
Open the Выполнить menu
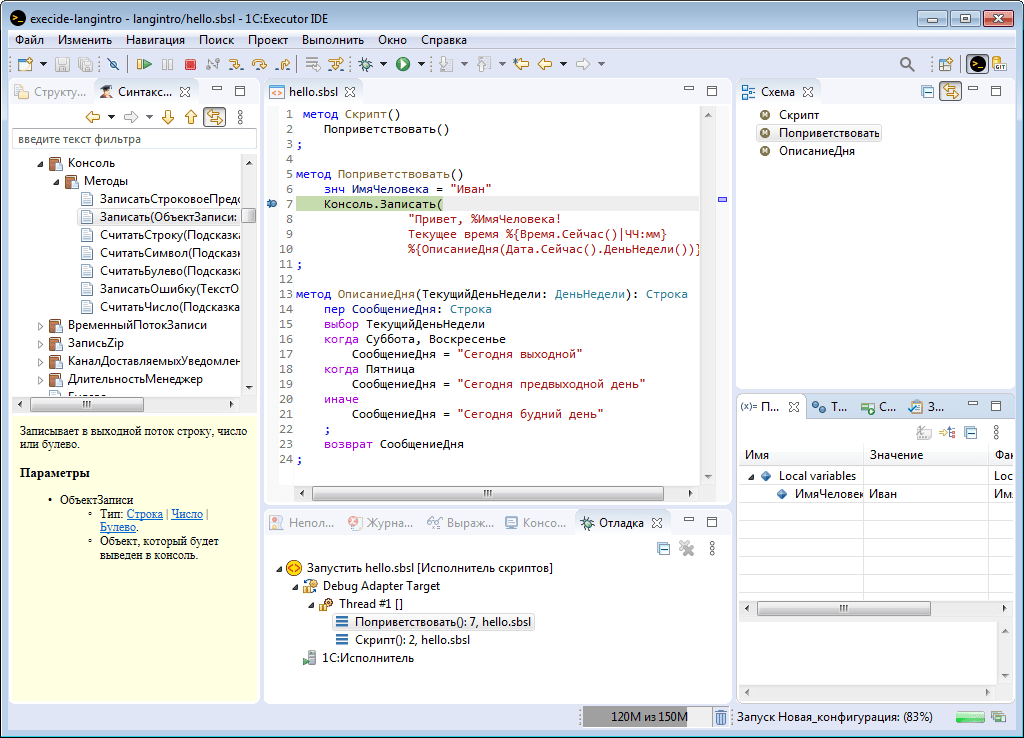(332, 40)
